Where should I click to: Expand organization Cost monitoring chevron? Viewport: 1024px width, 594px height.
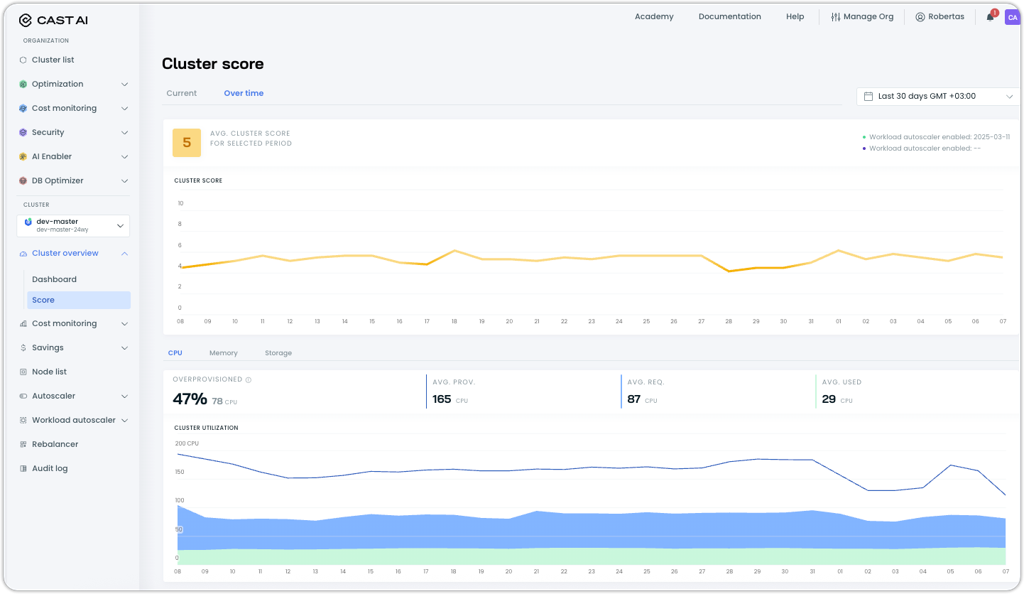(x=124, y=108)
